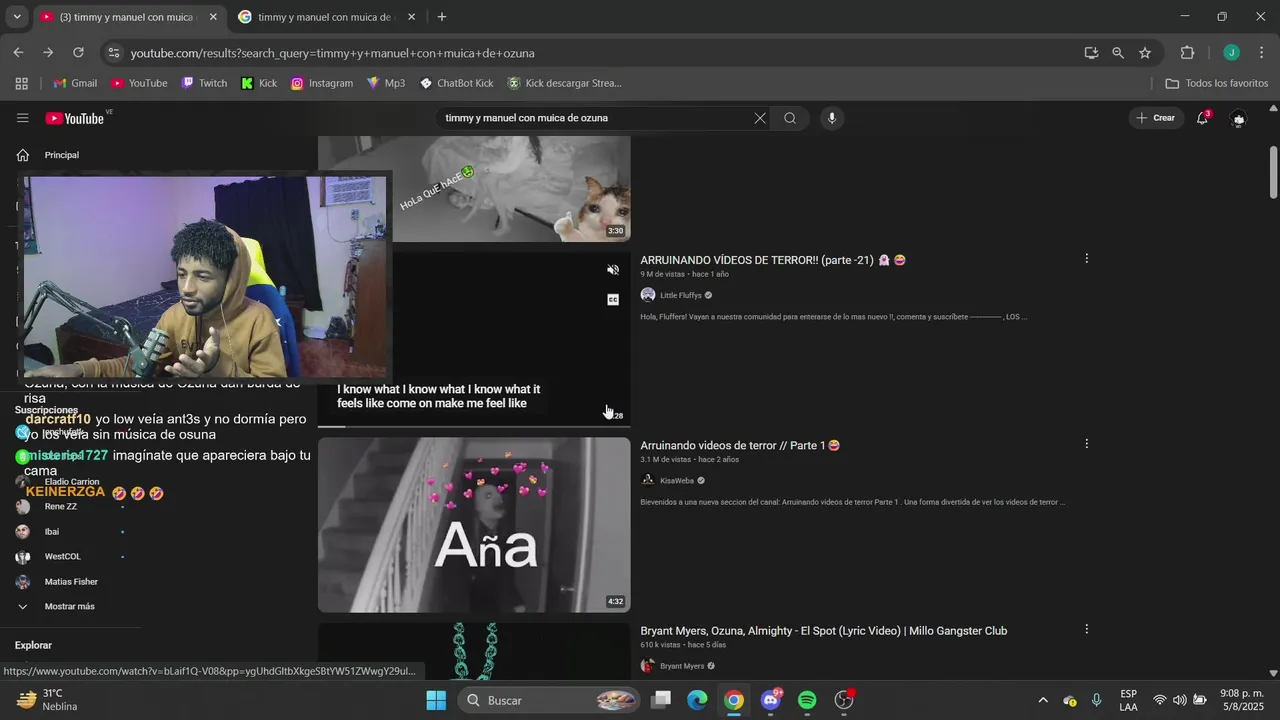This screenshot has height=720, width=1280.
Task: Open options menu for ARRUINANDO VÍDEOS DE TERROR
Action: coord(1086,259)
